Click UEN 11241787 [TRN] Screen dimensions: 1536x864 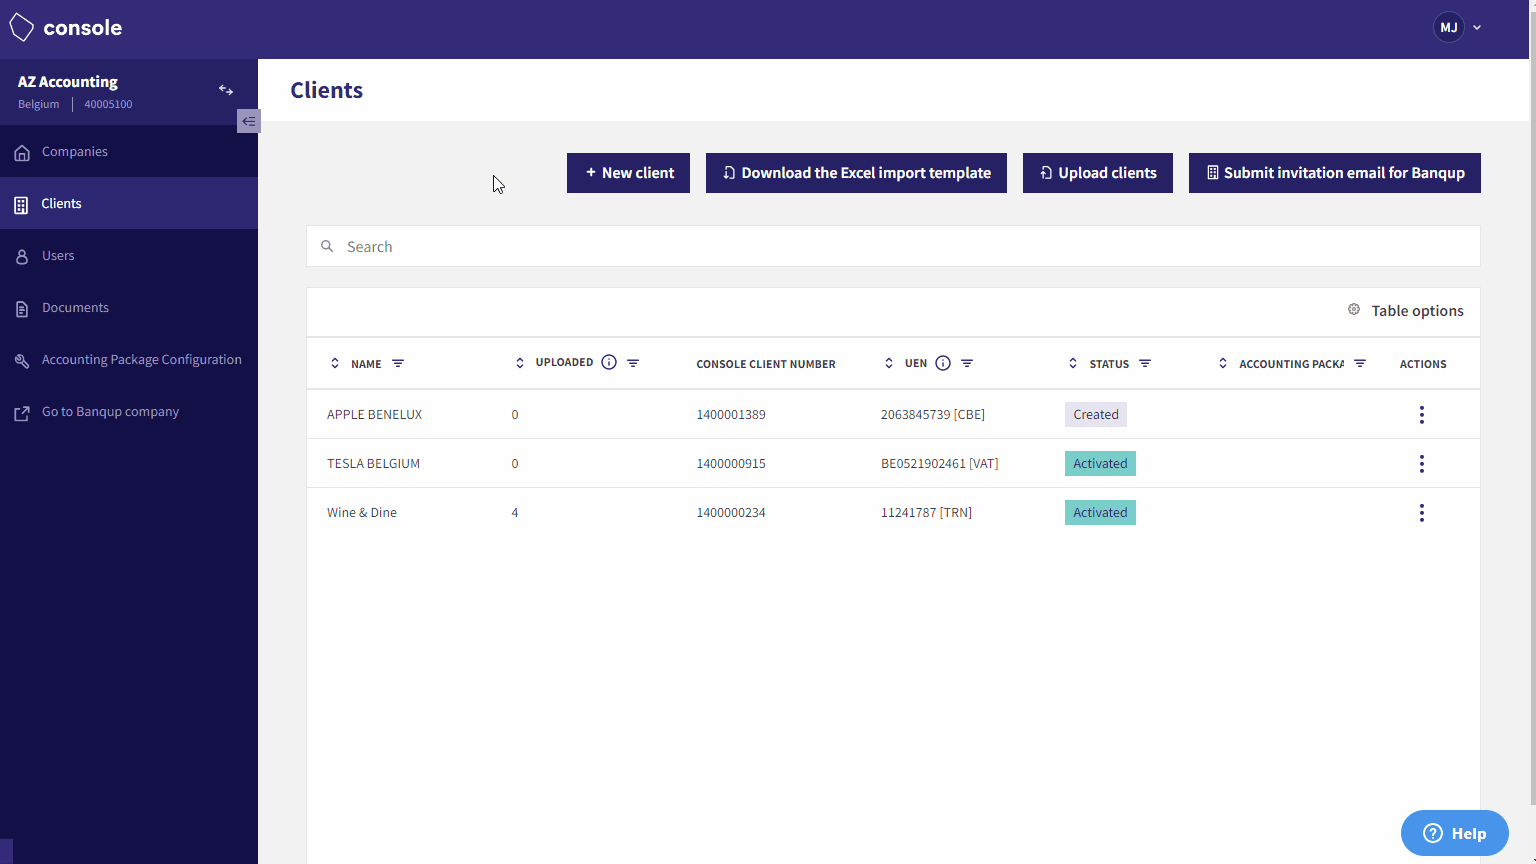pyautogui.click(x=926, y=513)
